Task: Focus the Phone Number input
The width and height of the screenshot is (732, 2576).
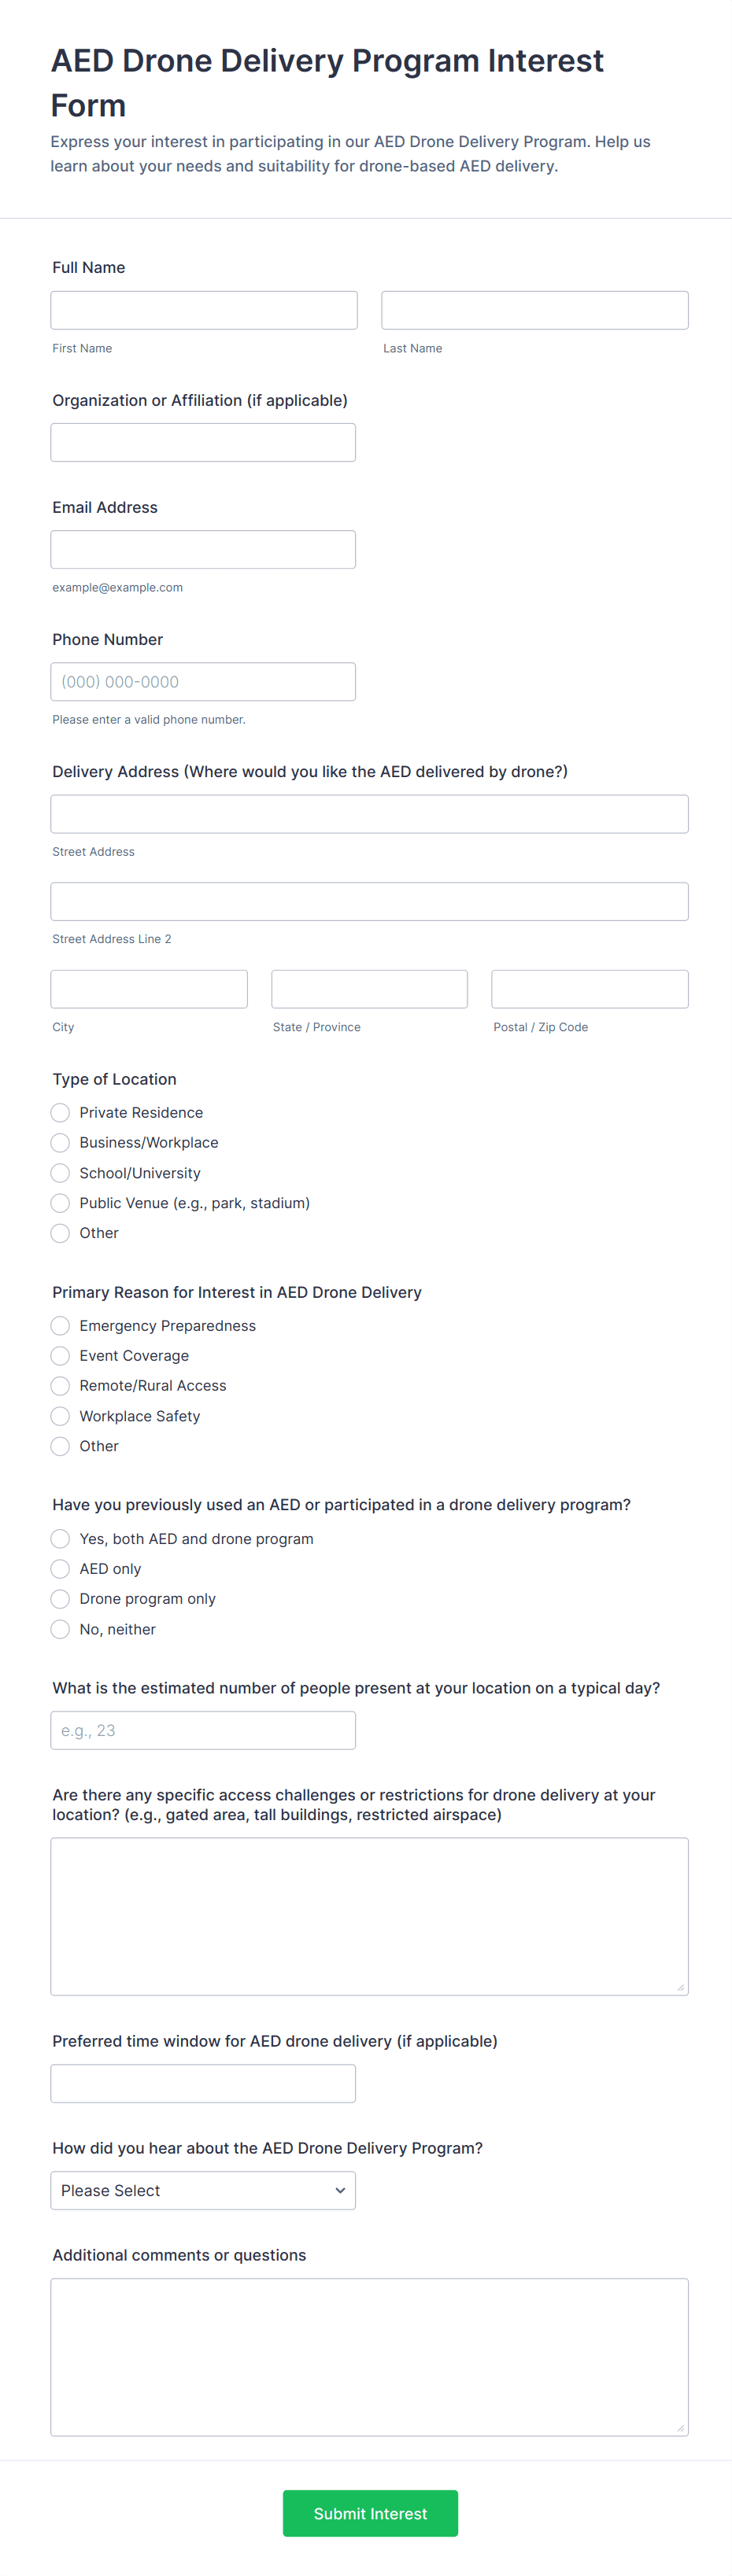Action: (203, 681)
